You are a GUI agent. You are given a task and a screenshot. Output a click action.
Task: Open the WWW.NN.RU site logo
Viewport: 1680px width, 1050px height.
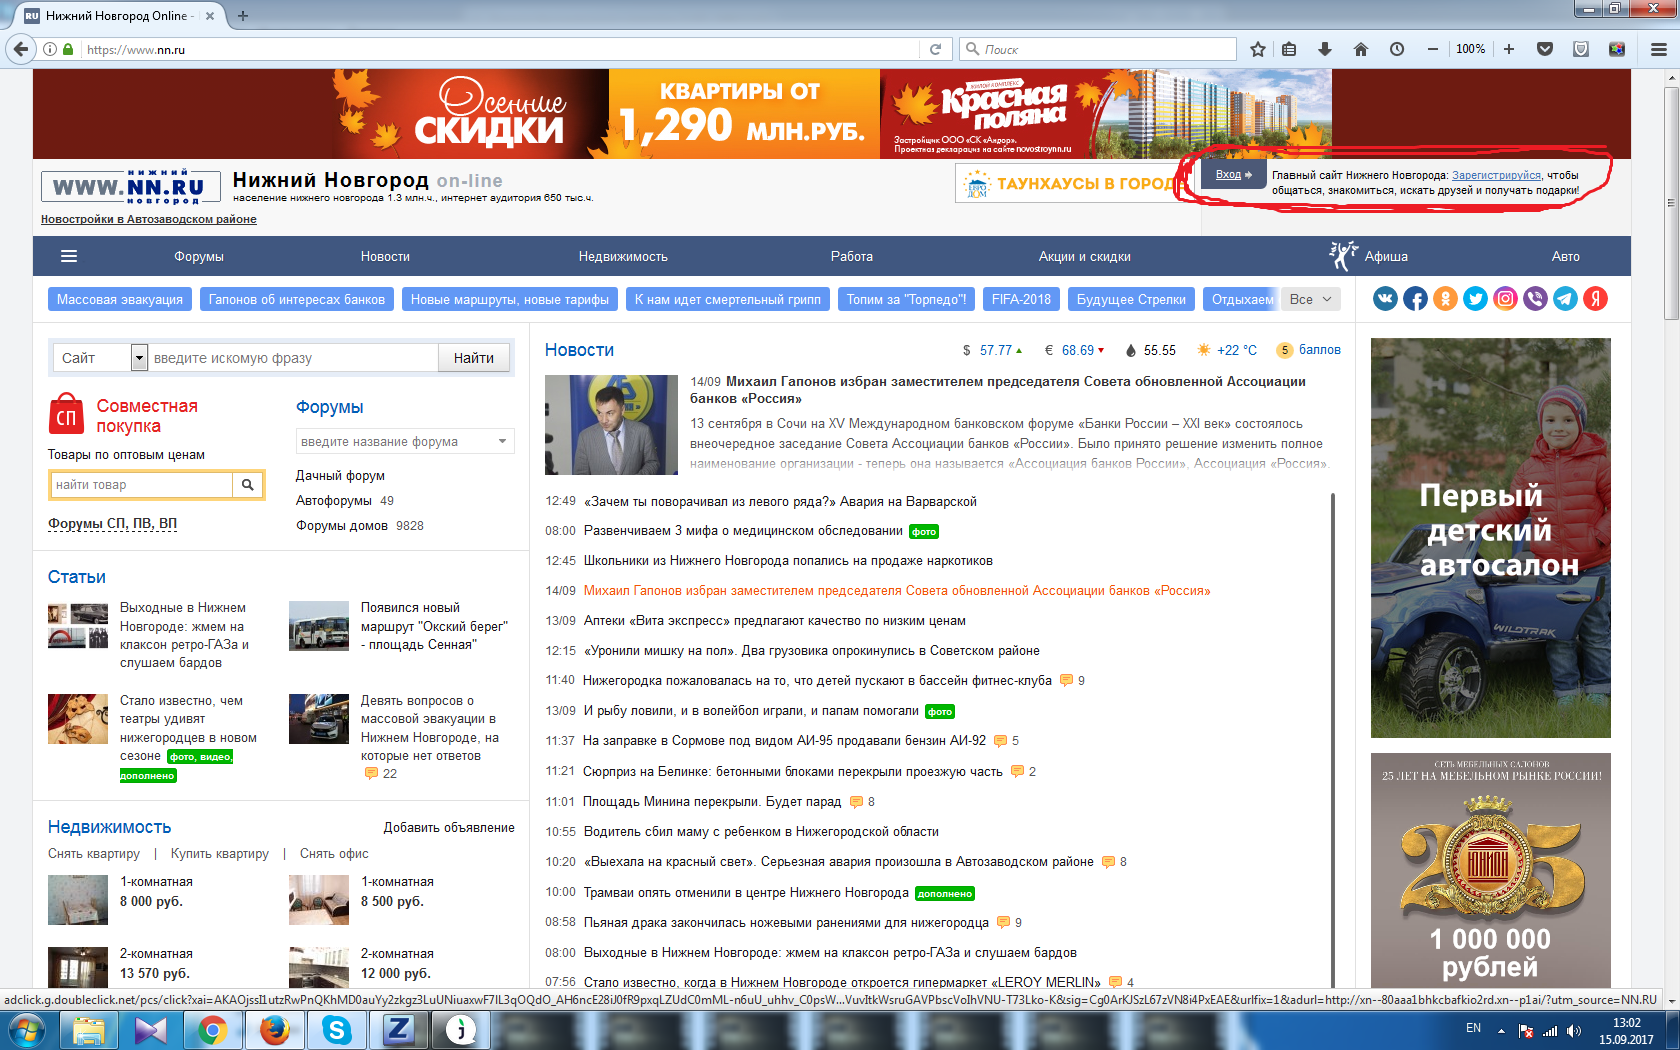[x=131, y=187]
